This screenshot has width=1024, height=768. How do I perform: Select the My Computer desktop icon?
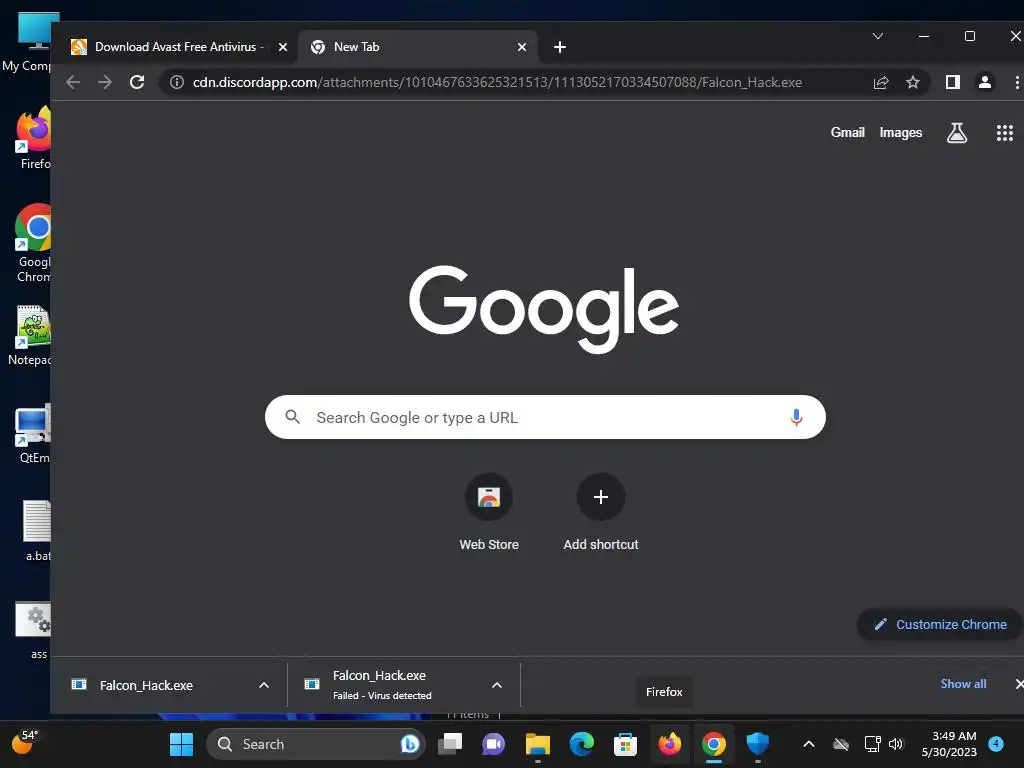[x=27, y=41]
